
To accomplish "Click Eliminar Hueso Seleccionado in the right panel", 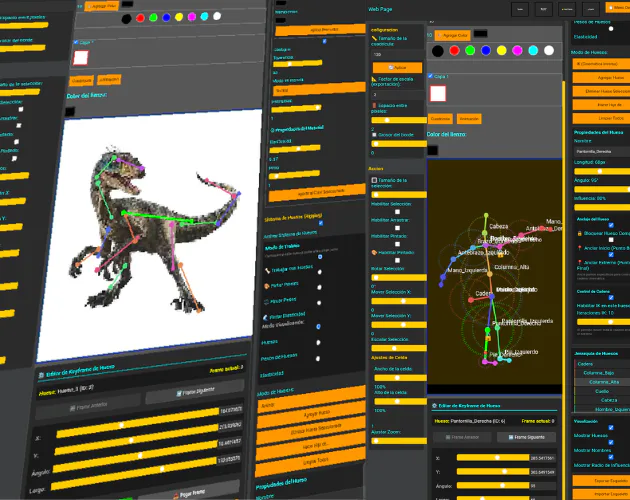I will click(x=601, y=91).
